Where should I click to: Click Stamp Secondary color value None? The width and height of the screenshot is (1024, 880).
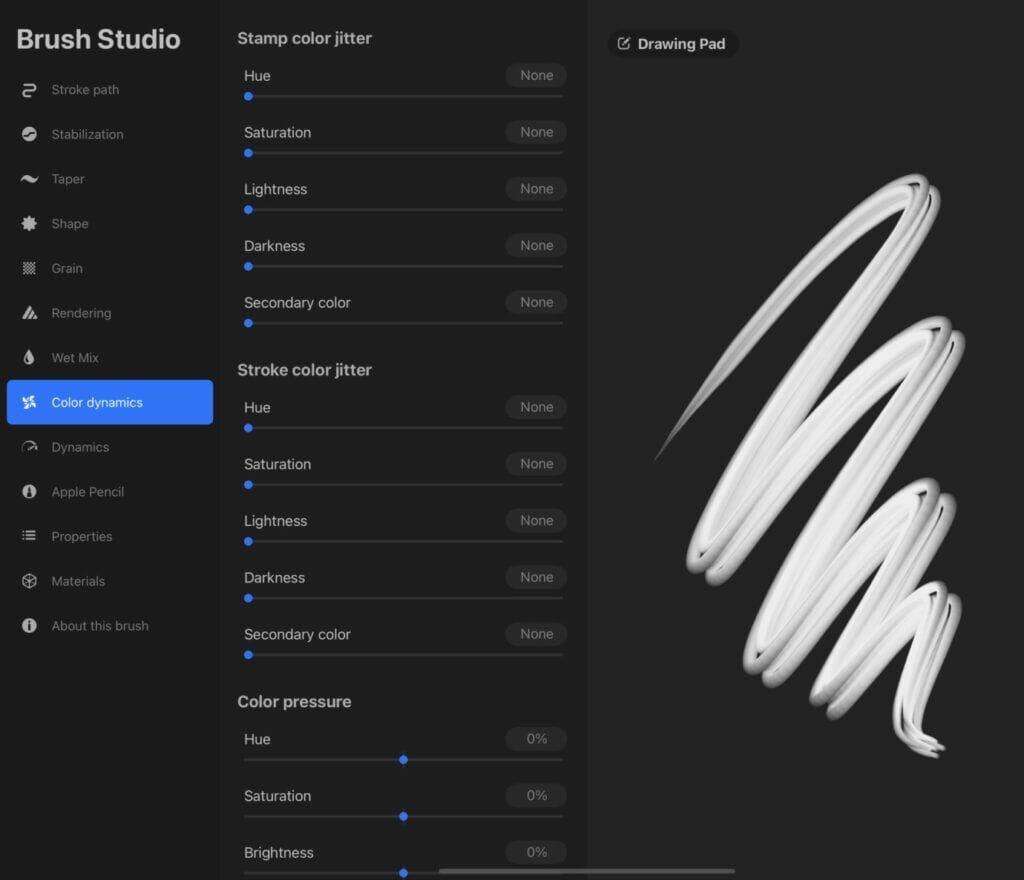click(536, 302)
